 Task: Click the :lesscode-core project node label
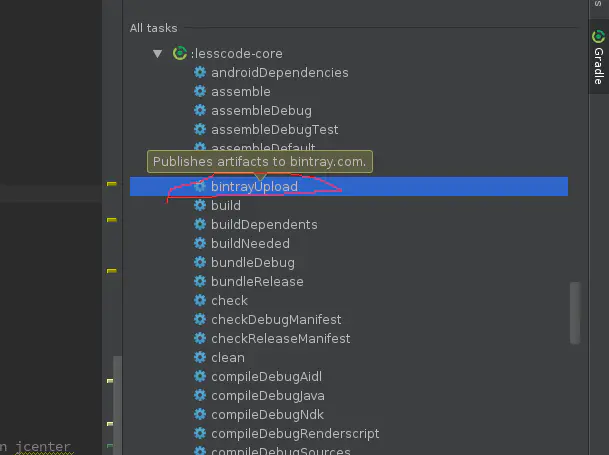point(237,54)
